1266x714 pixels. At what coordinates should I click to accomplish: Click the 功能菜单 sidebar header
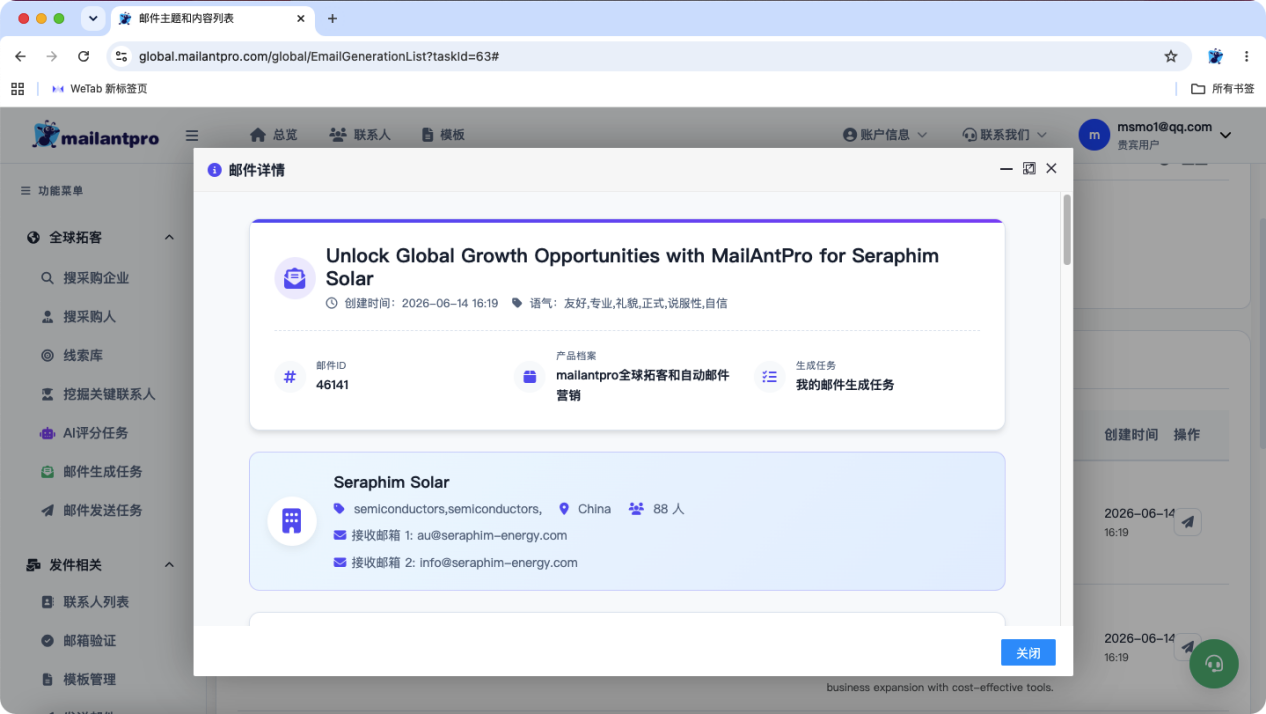point(52,191)
